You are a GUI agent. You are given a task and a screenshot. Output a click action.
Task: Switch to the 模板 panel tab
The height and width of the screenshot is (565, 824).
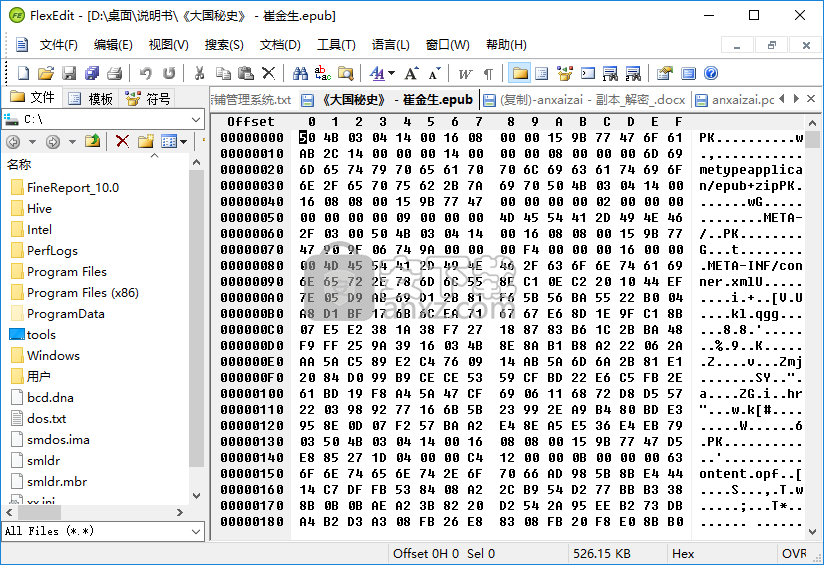[91, 98]
